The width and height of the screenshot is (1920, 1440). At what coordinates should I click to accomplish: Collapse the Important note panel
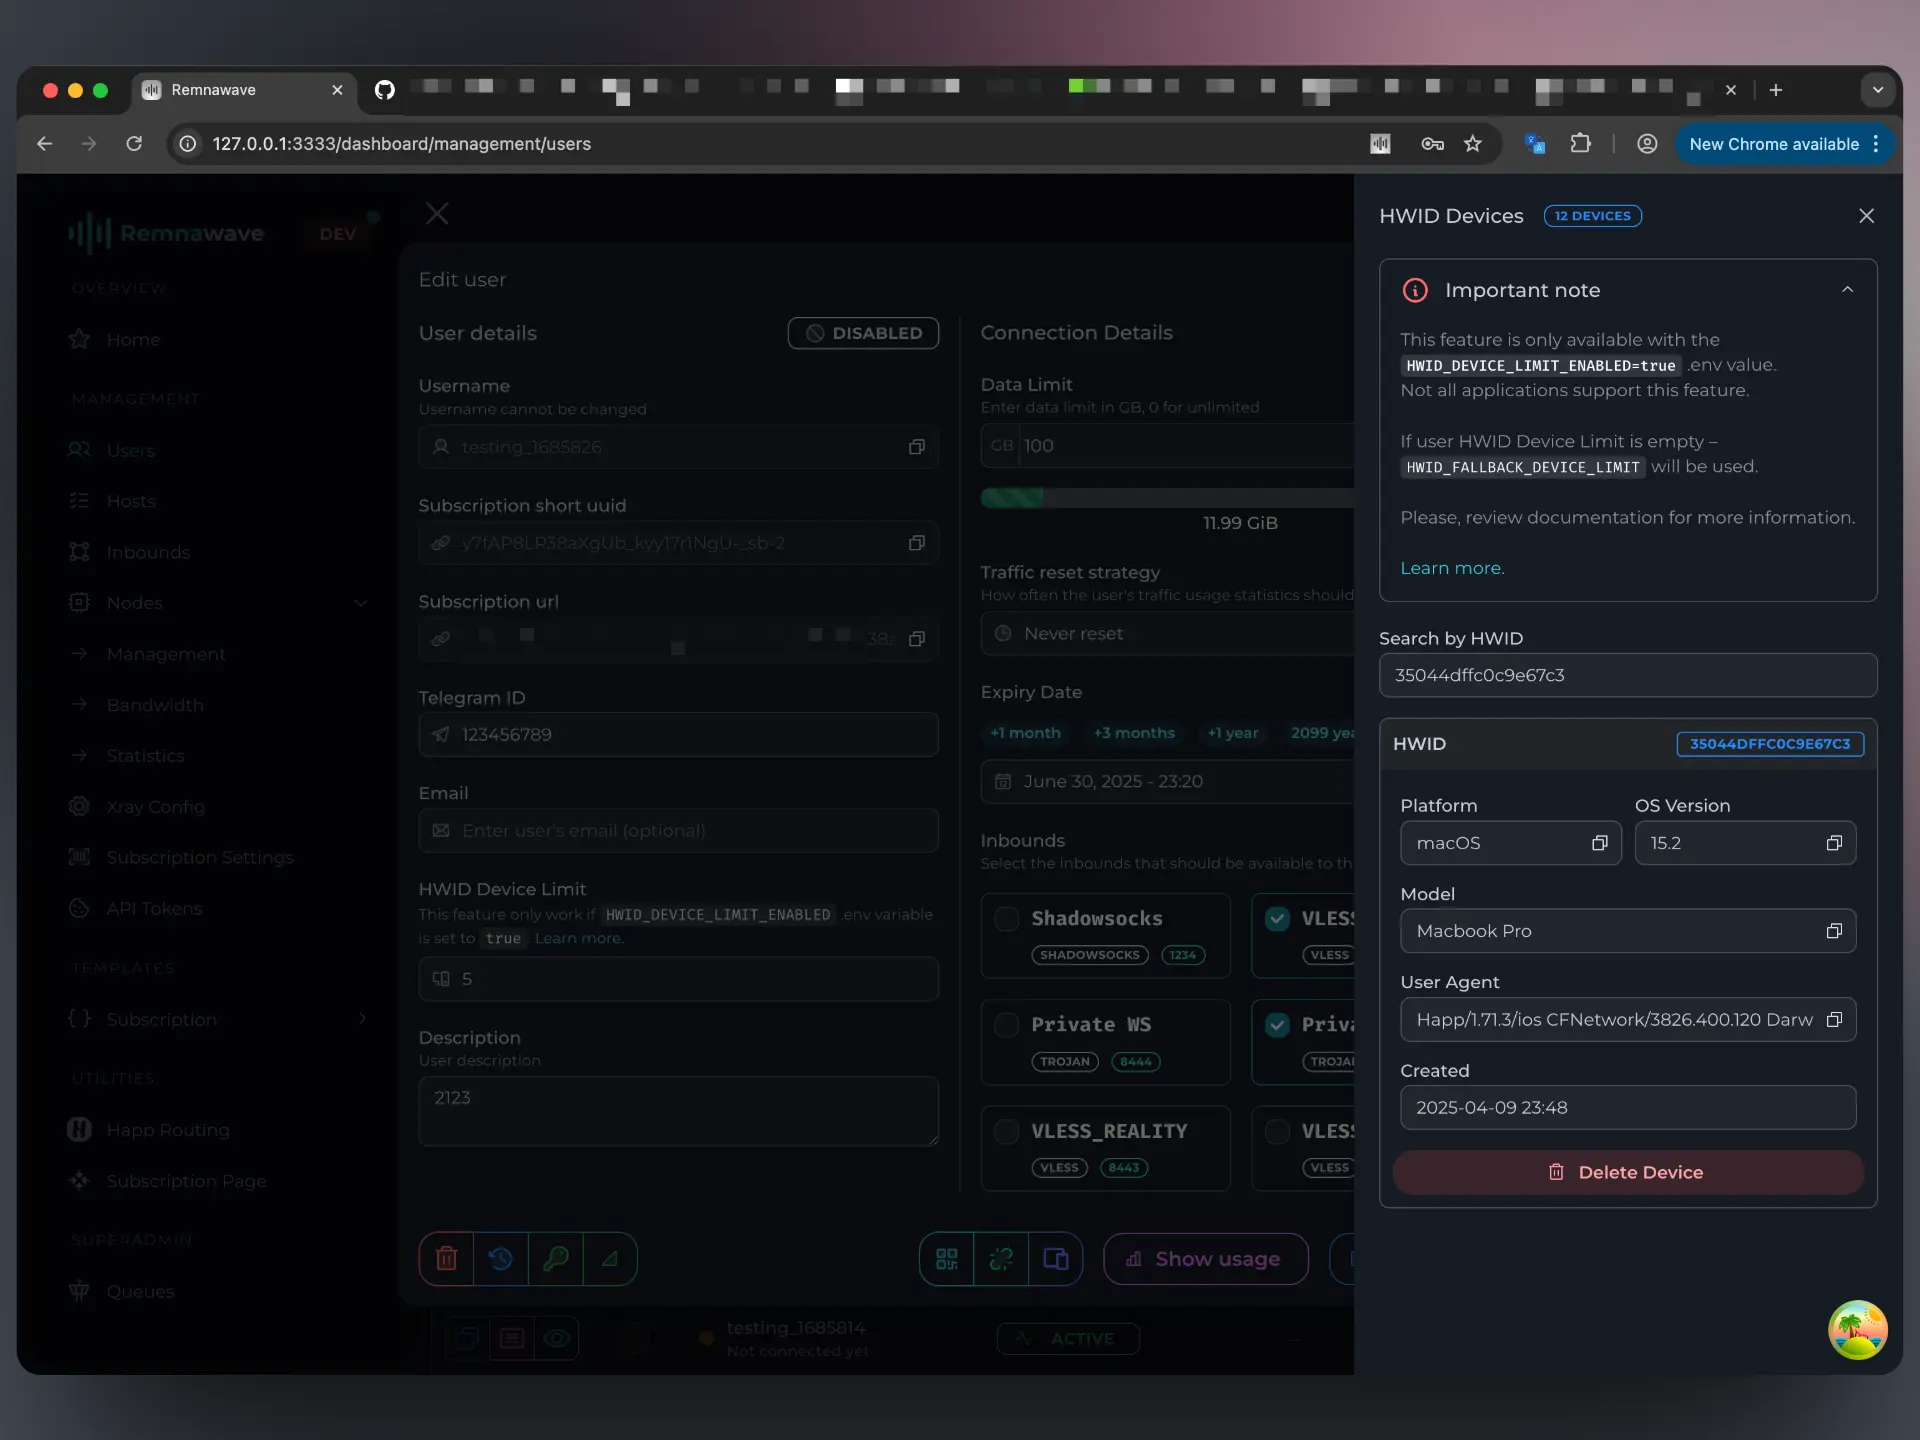click(x=1847, y=290)
